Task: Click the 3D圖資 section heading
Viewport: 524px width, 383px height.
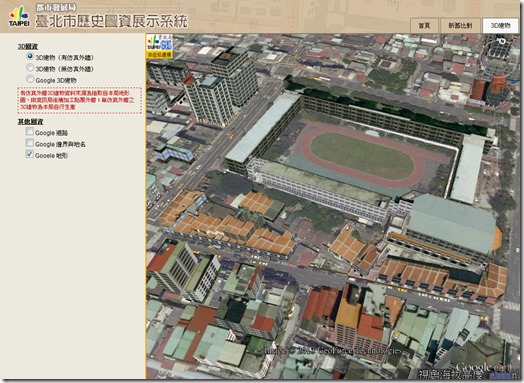Action: pos(28,47)
